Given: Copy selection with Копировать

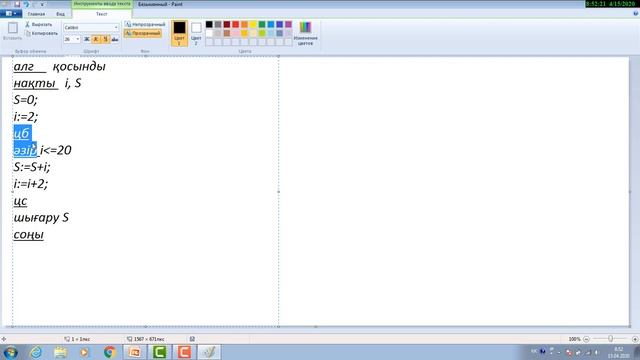Looking at the screenshot, I should (41, 33).
